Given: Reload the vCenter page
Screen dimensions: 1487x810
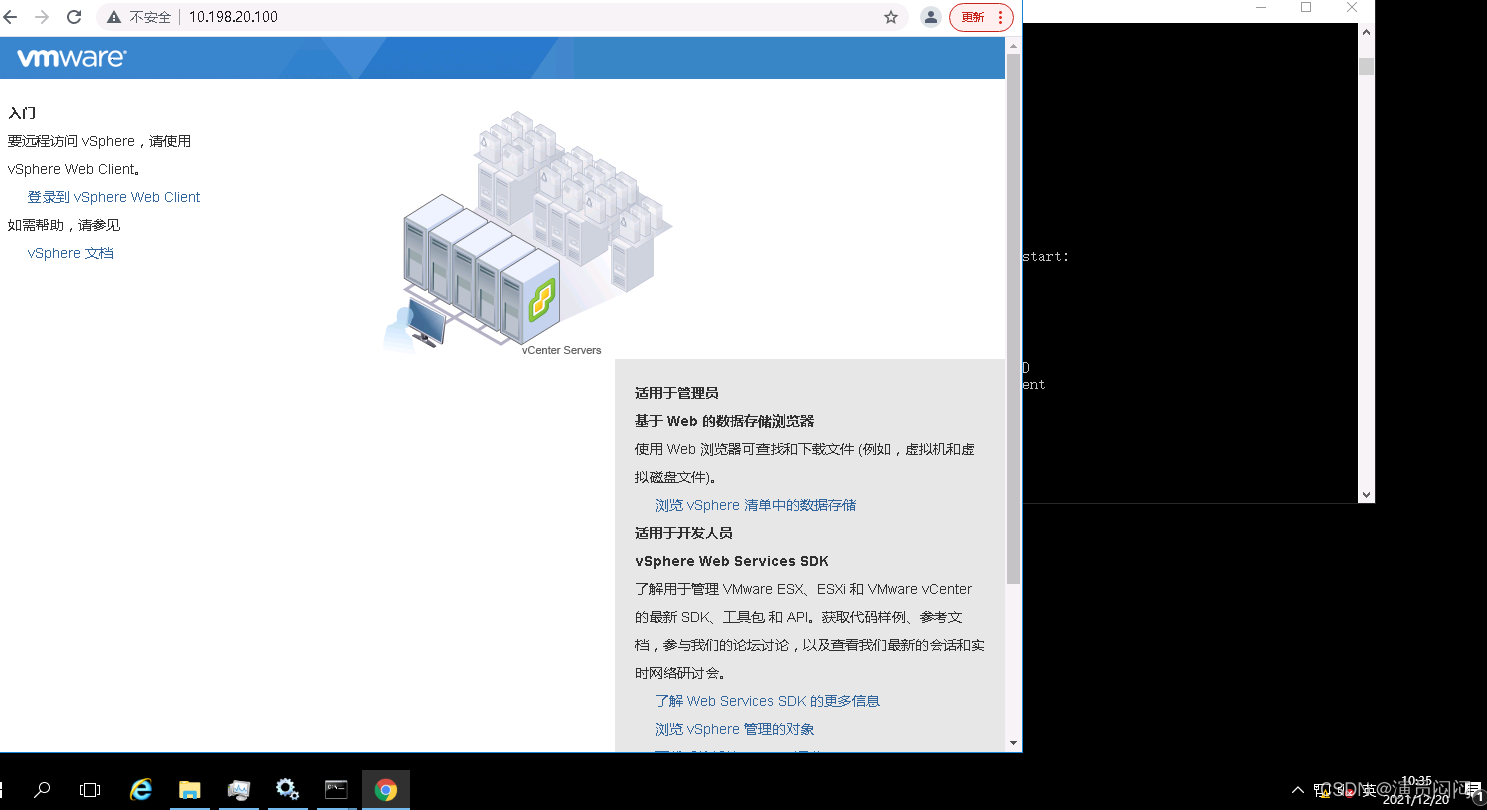Looking at the screenshot, I should 74,17.
